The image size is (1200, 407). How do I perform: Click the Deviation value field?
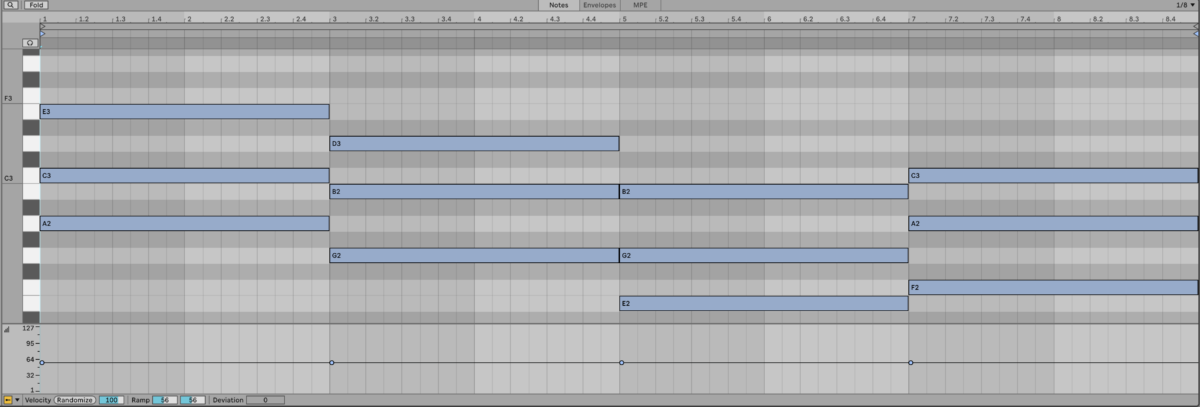point(265,400)
